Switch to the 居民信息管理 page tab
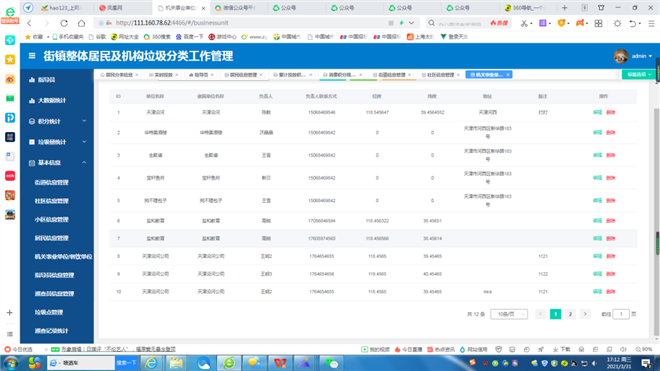 click(243, 75)
